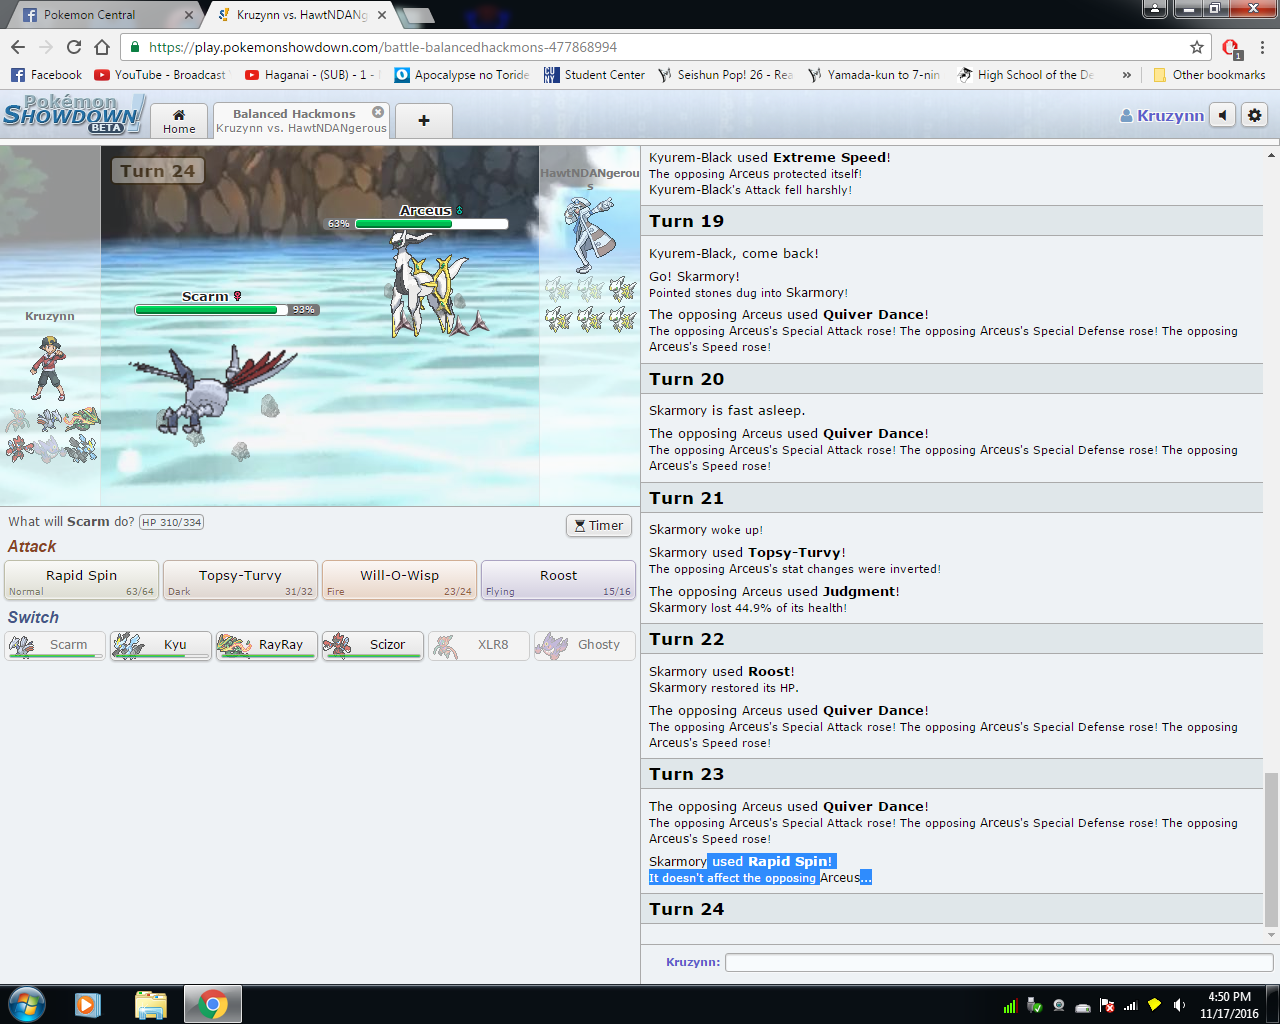Reload the page in Chrome
Viewport: 1280px width, 1024px height.
(x=74, y=47)
